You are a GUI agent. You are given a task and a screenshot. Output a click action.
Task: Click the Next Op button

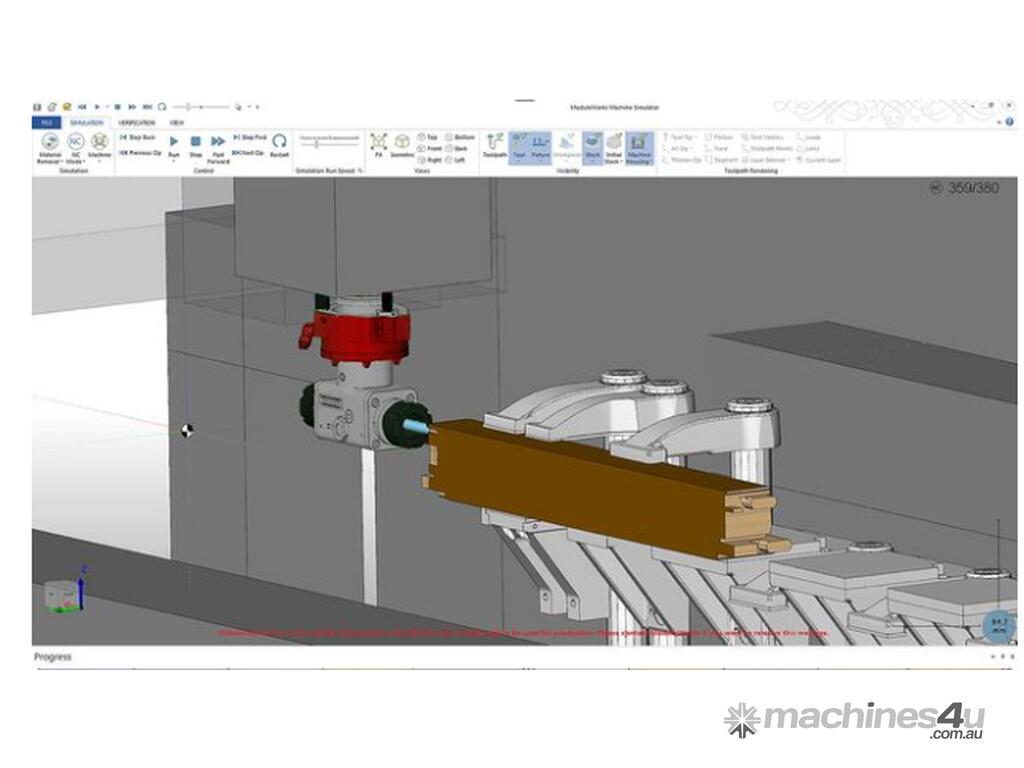point(248,153)
